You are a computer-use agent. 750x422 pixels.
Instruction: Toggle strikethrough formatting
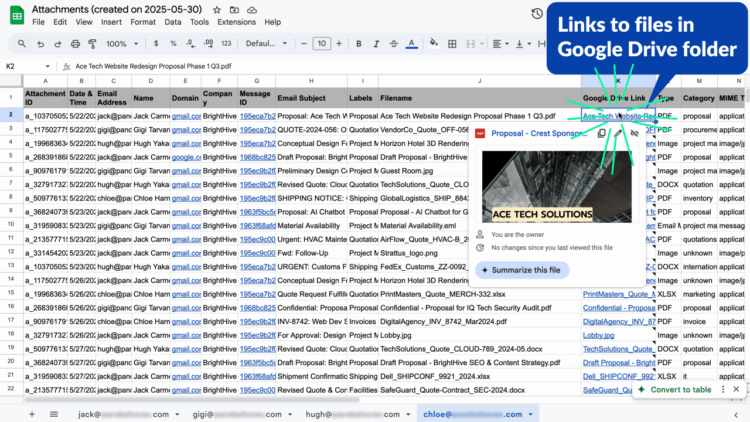click(394, 44)
